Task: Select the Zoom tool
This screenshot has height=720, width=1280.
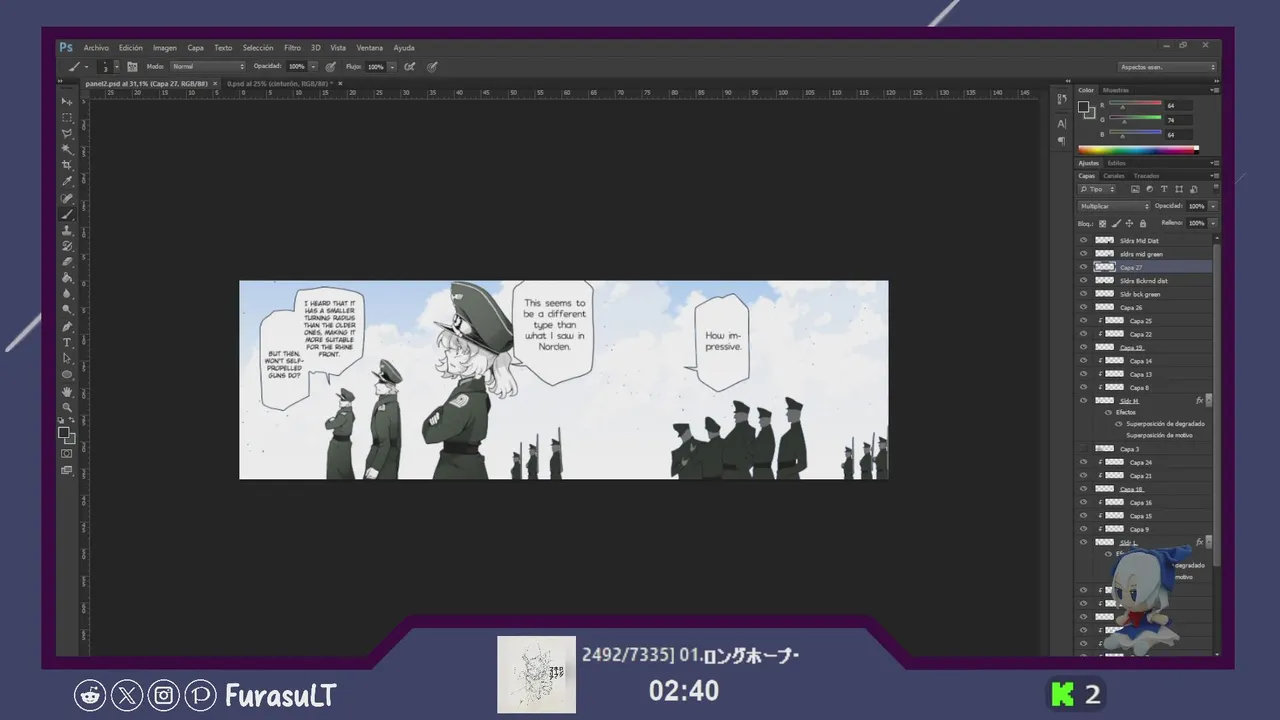Action: click(x=67, y=407)
